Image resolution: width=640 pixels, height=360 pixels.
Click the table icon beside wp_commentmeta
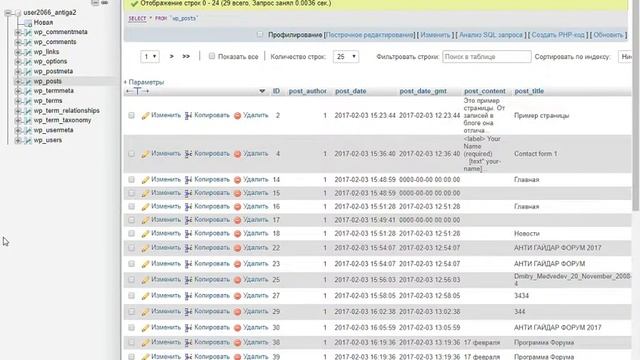28,32
